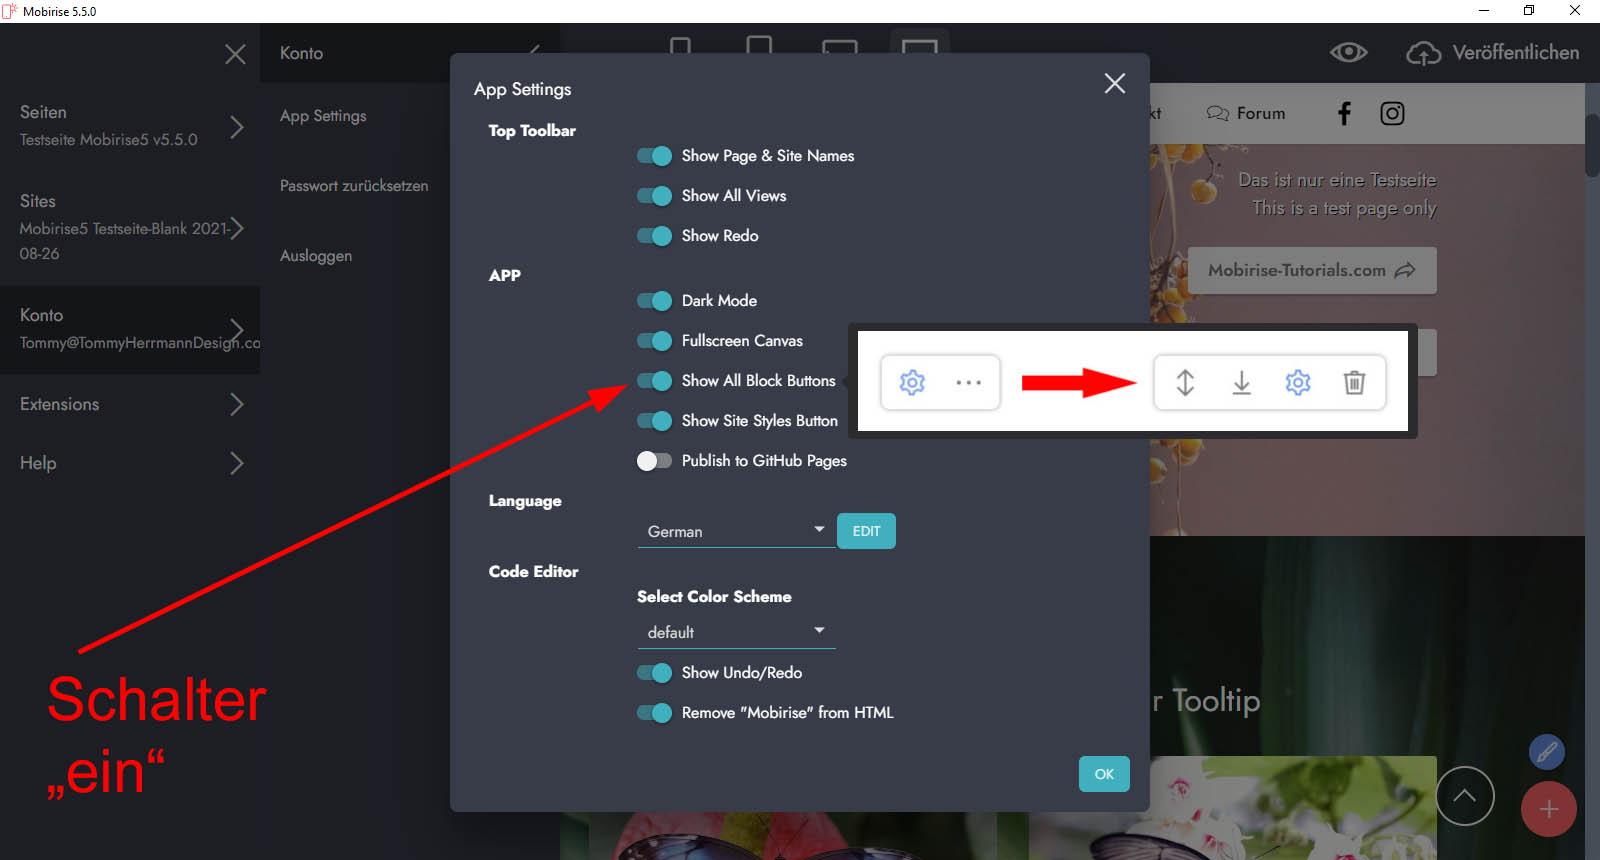Close the App Settings dialog

pos(1114,83)
